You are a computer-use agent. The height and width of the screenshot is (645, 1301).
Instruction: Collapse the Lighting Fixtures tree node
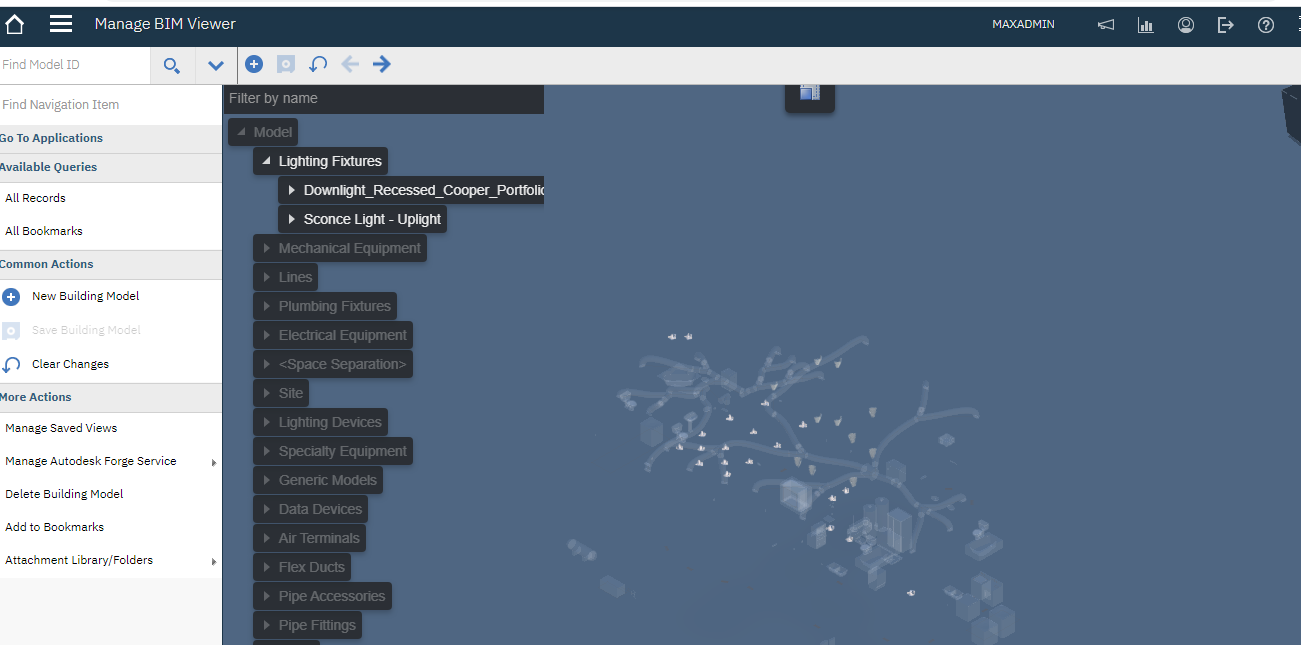pyautogui.click(x=266, y=161)
